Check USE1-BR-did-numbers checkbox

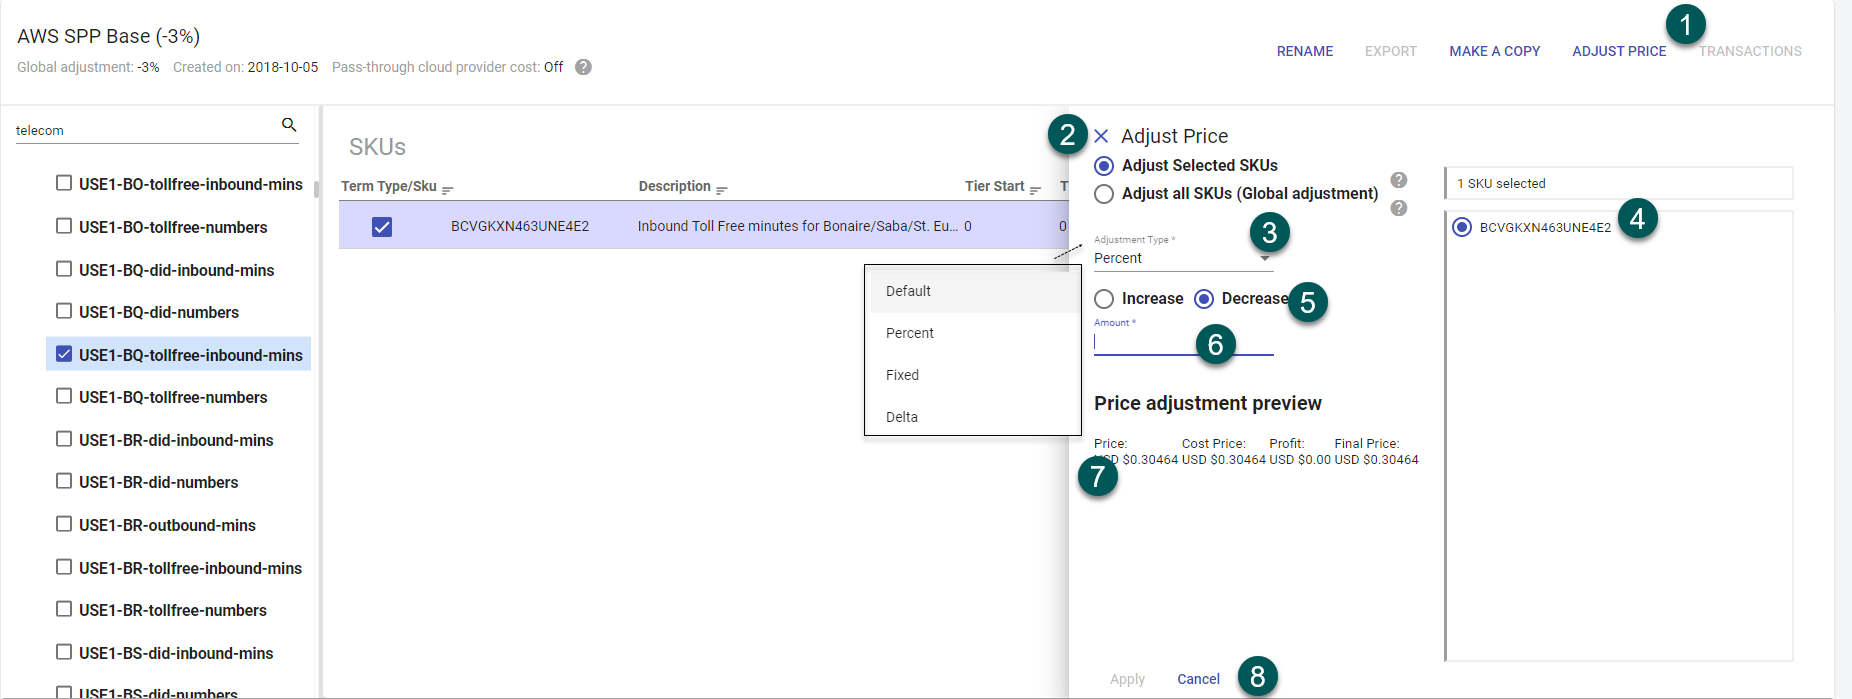[x=64, y=481]
